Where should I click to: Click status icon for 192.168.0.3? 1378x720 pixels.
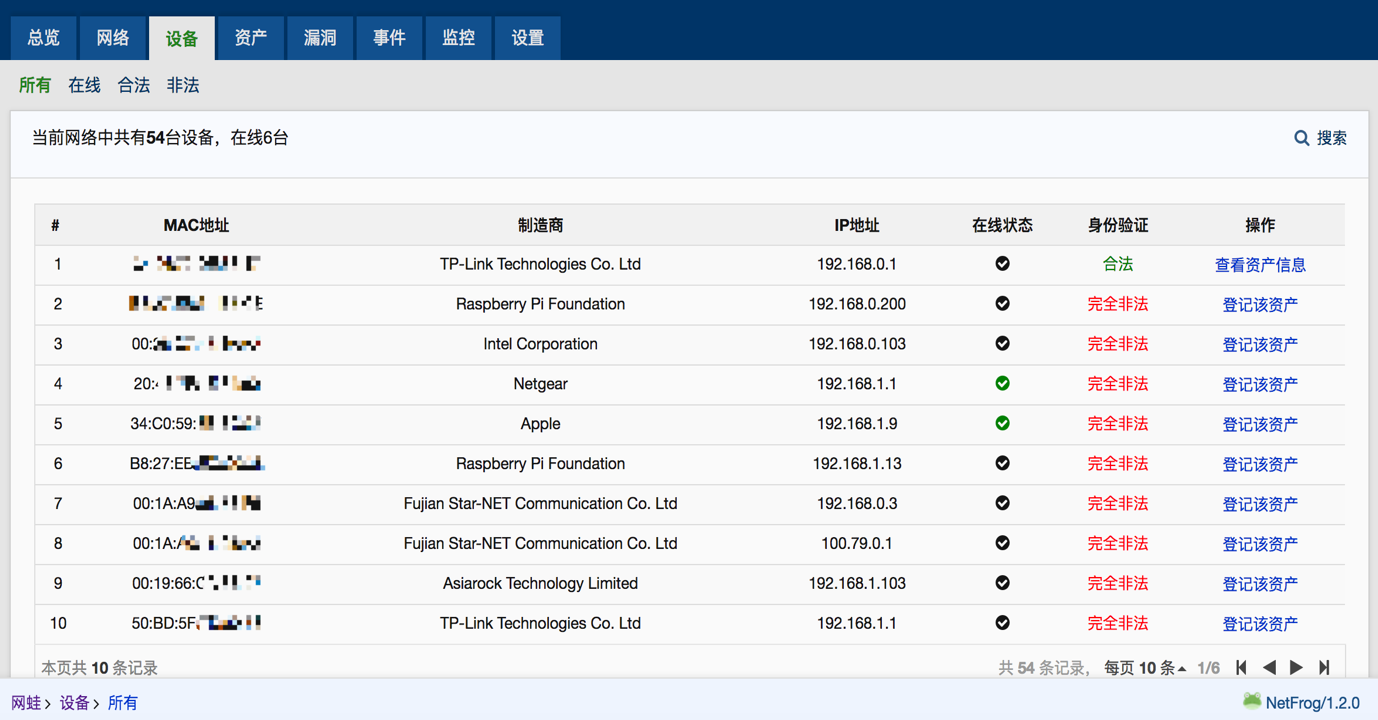coord(1002,503)
